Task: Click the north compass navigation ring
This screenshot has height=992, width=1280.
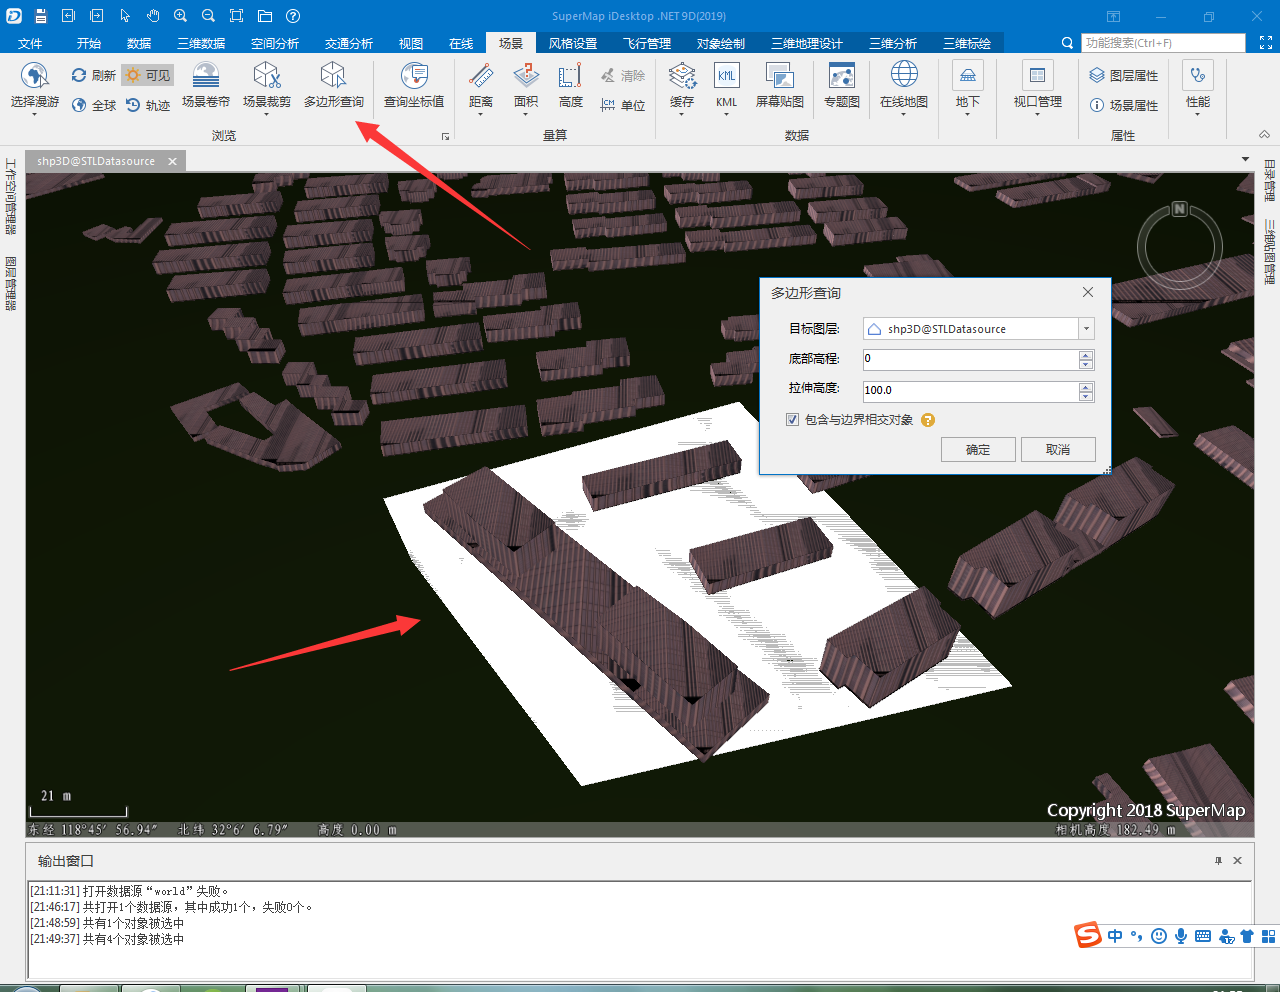Action: 1180,245
